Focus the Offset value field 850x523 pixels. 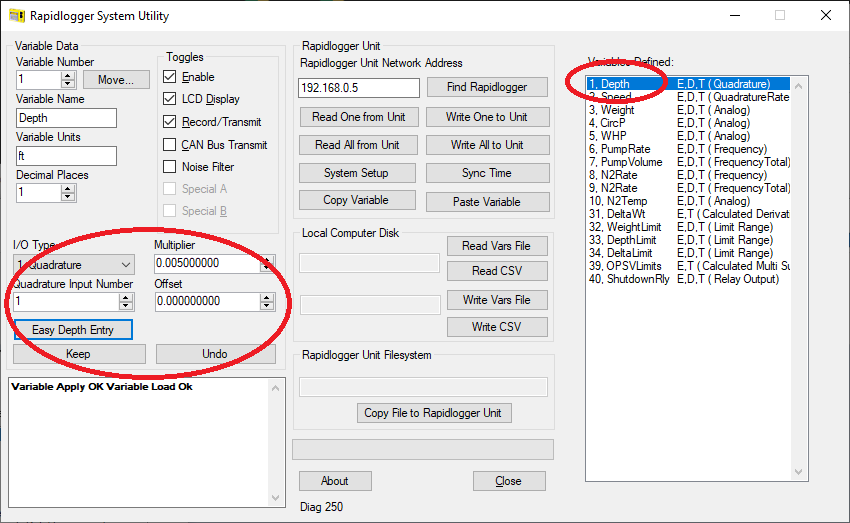click(x=208, y=301)
